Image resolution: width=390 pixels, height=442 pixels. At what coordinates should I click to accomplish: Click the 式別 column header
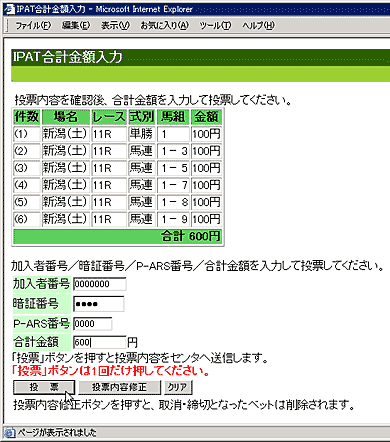point(142,117)
